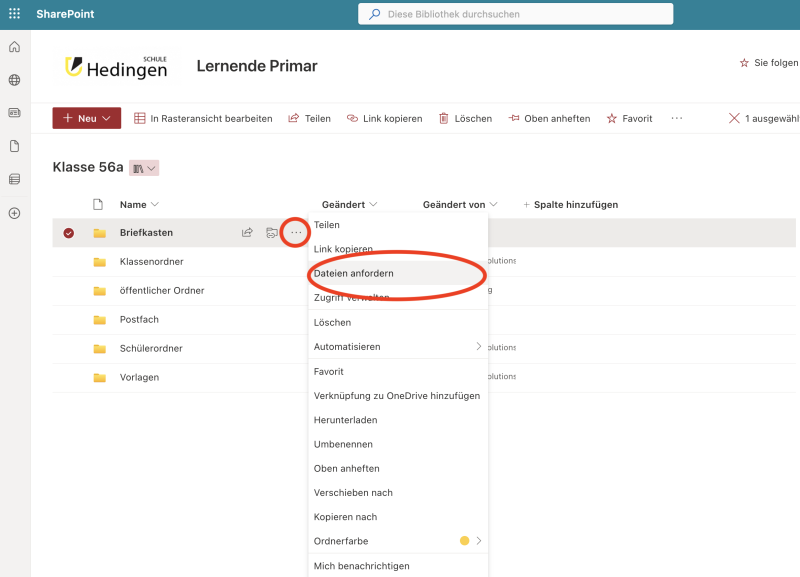Pin selection with Oben anheften toolbar button
This screenshot has height=577, width=800.
[x=548, y=118]
